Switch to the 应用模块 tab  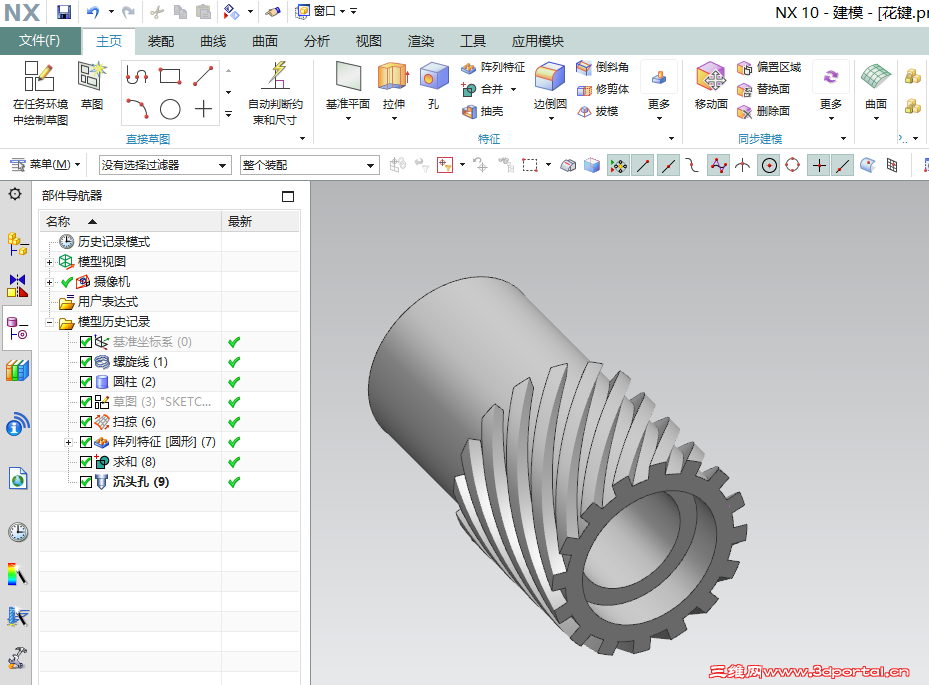(537, 41)
